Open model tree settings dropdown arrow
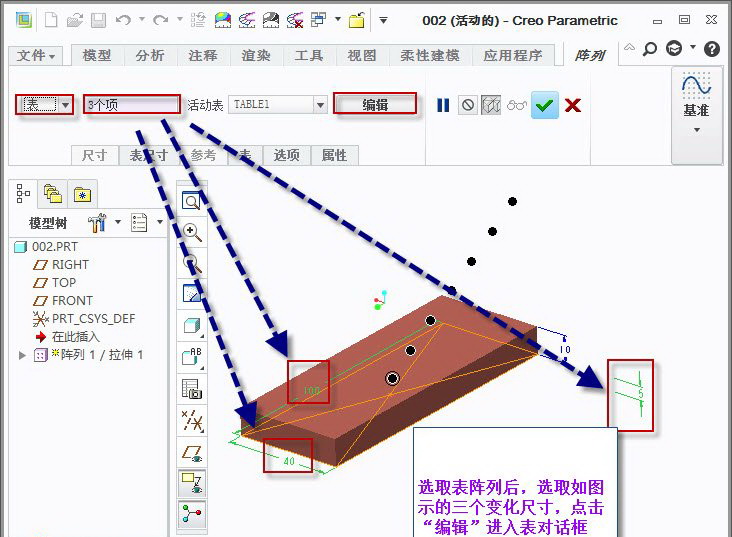The width and height of the screenshot is (732, 537). pos(118,222)
